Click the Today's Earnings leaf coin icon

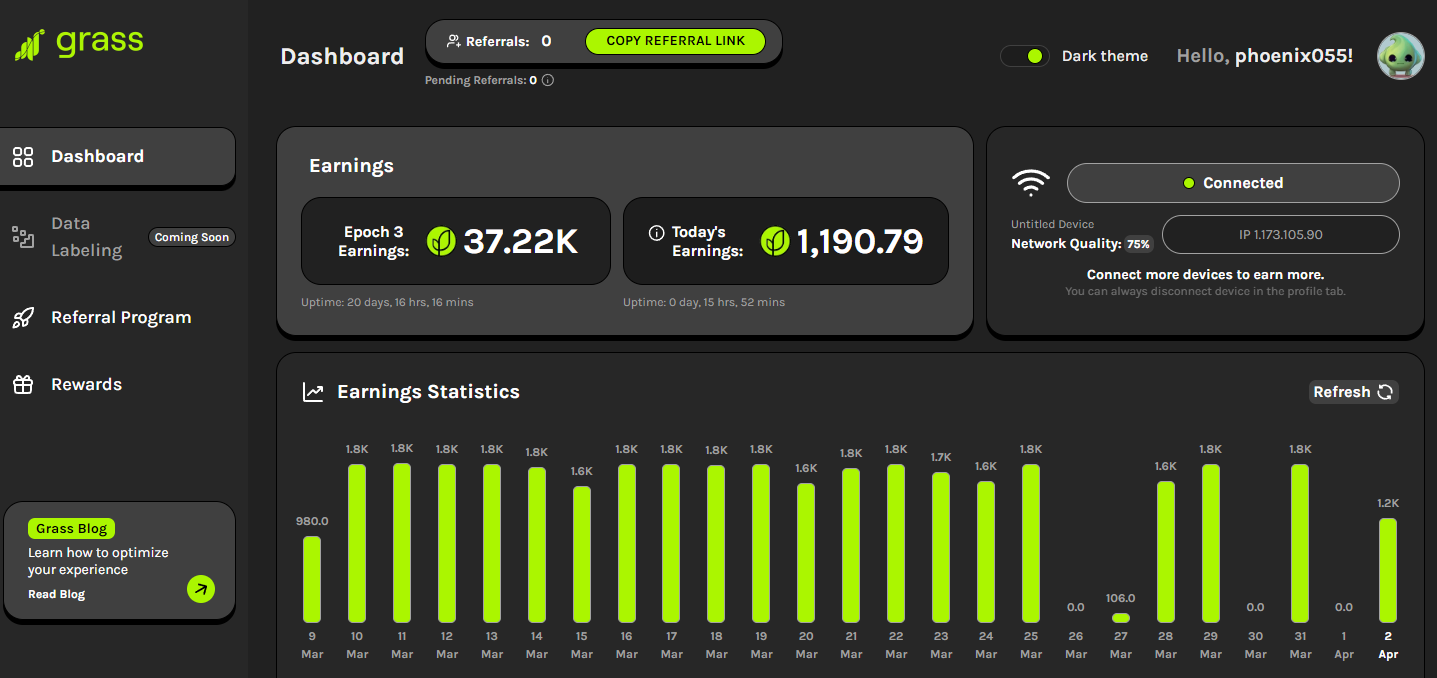[775, 241]
